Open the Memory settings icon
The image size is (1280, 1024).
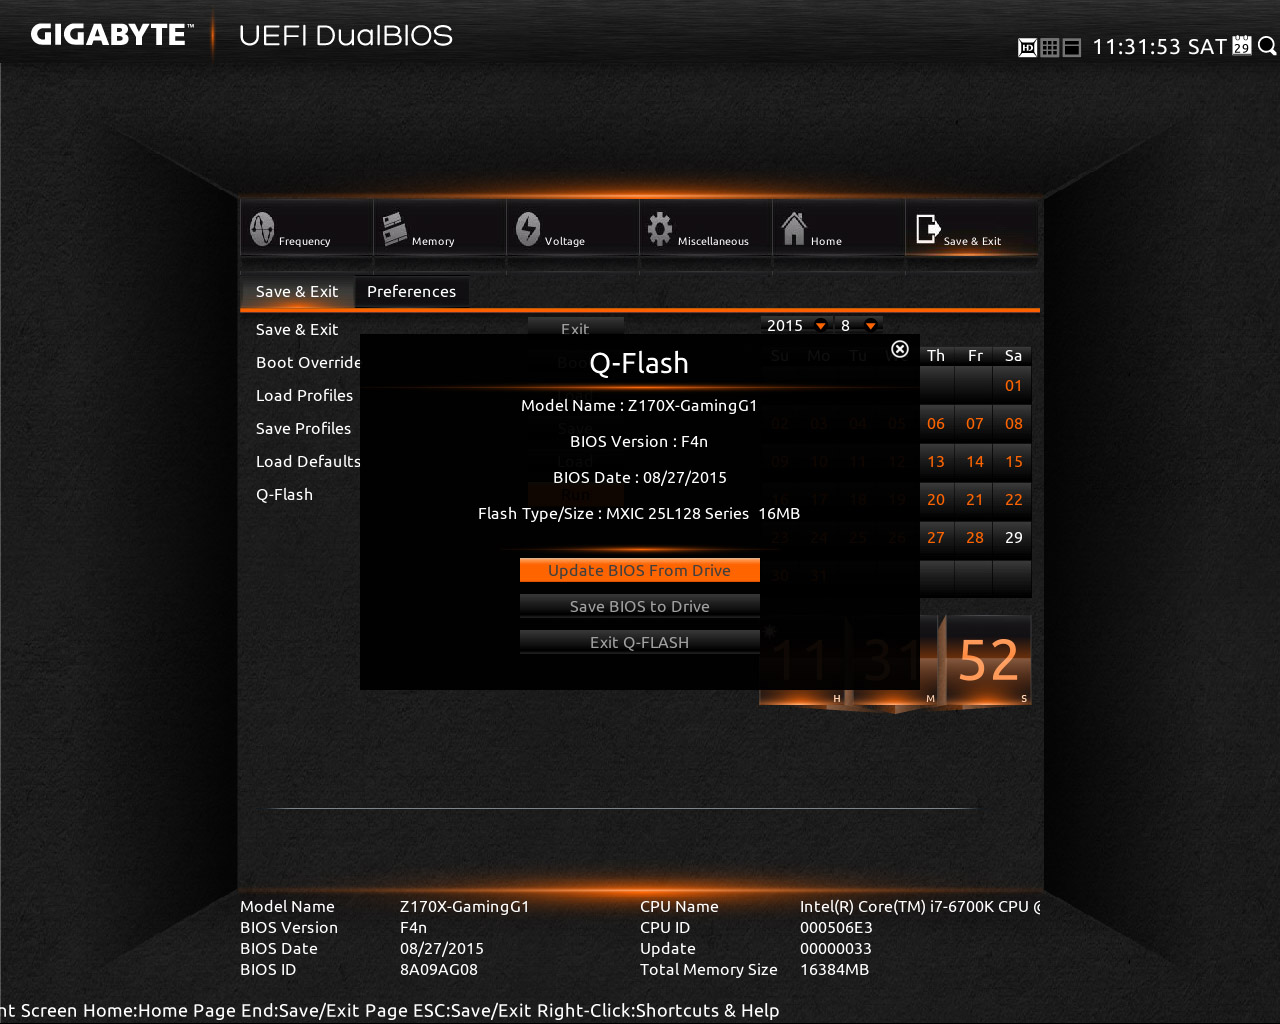[395, 229]
